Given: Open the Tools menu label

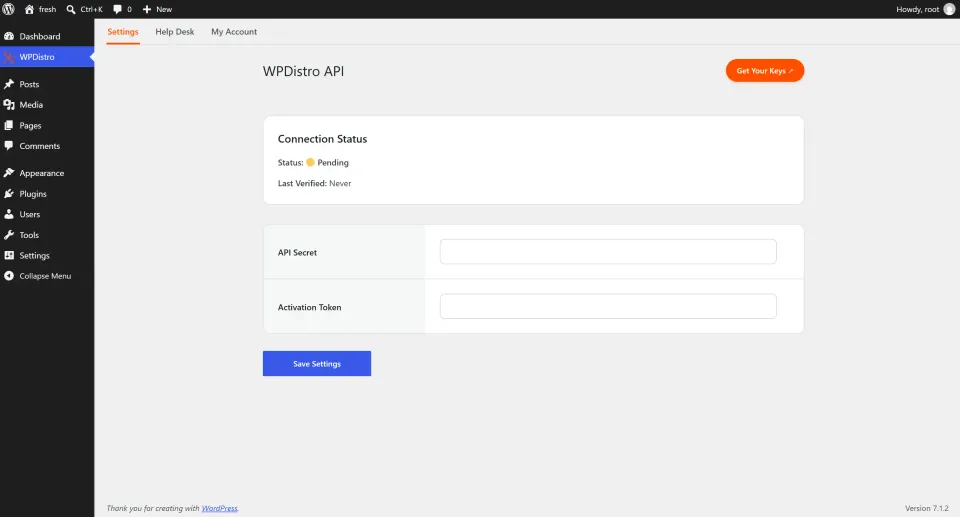Looking at the screenshot, I should point(29,235).
